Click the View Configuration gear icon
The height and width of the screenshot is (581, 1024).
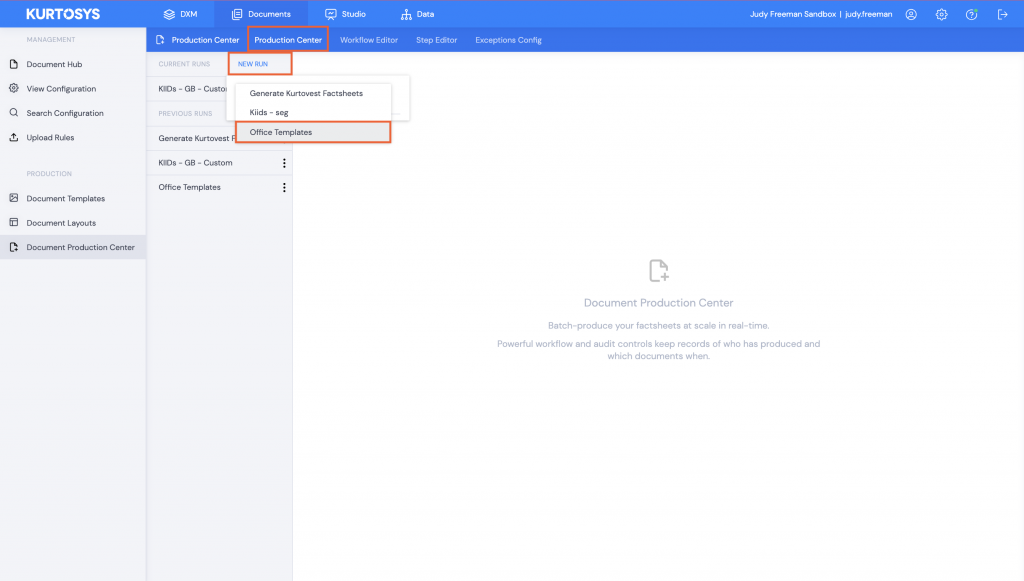(14, 88)
